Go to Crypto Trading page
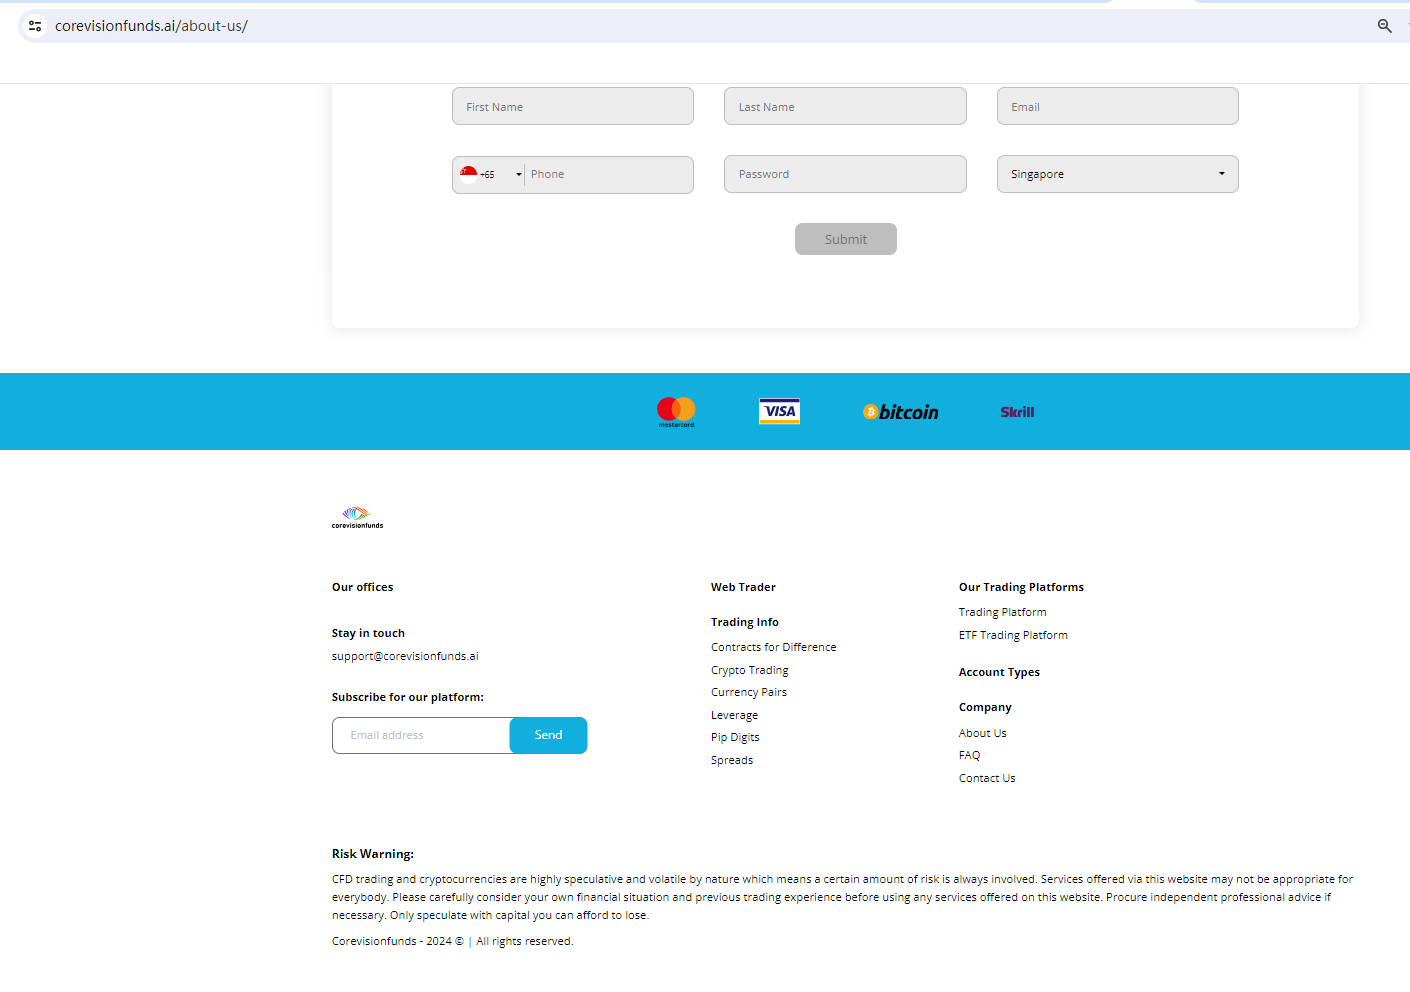 [749, 671]
